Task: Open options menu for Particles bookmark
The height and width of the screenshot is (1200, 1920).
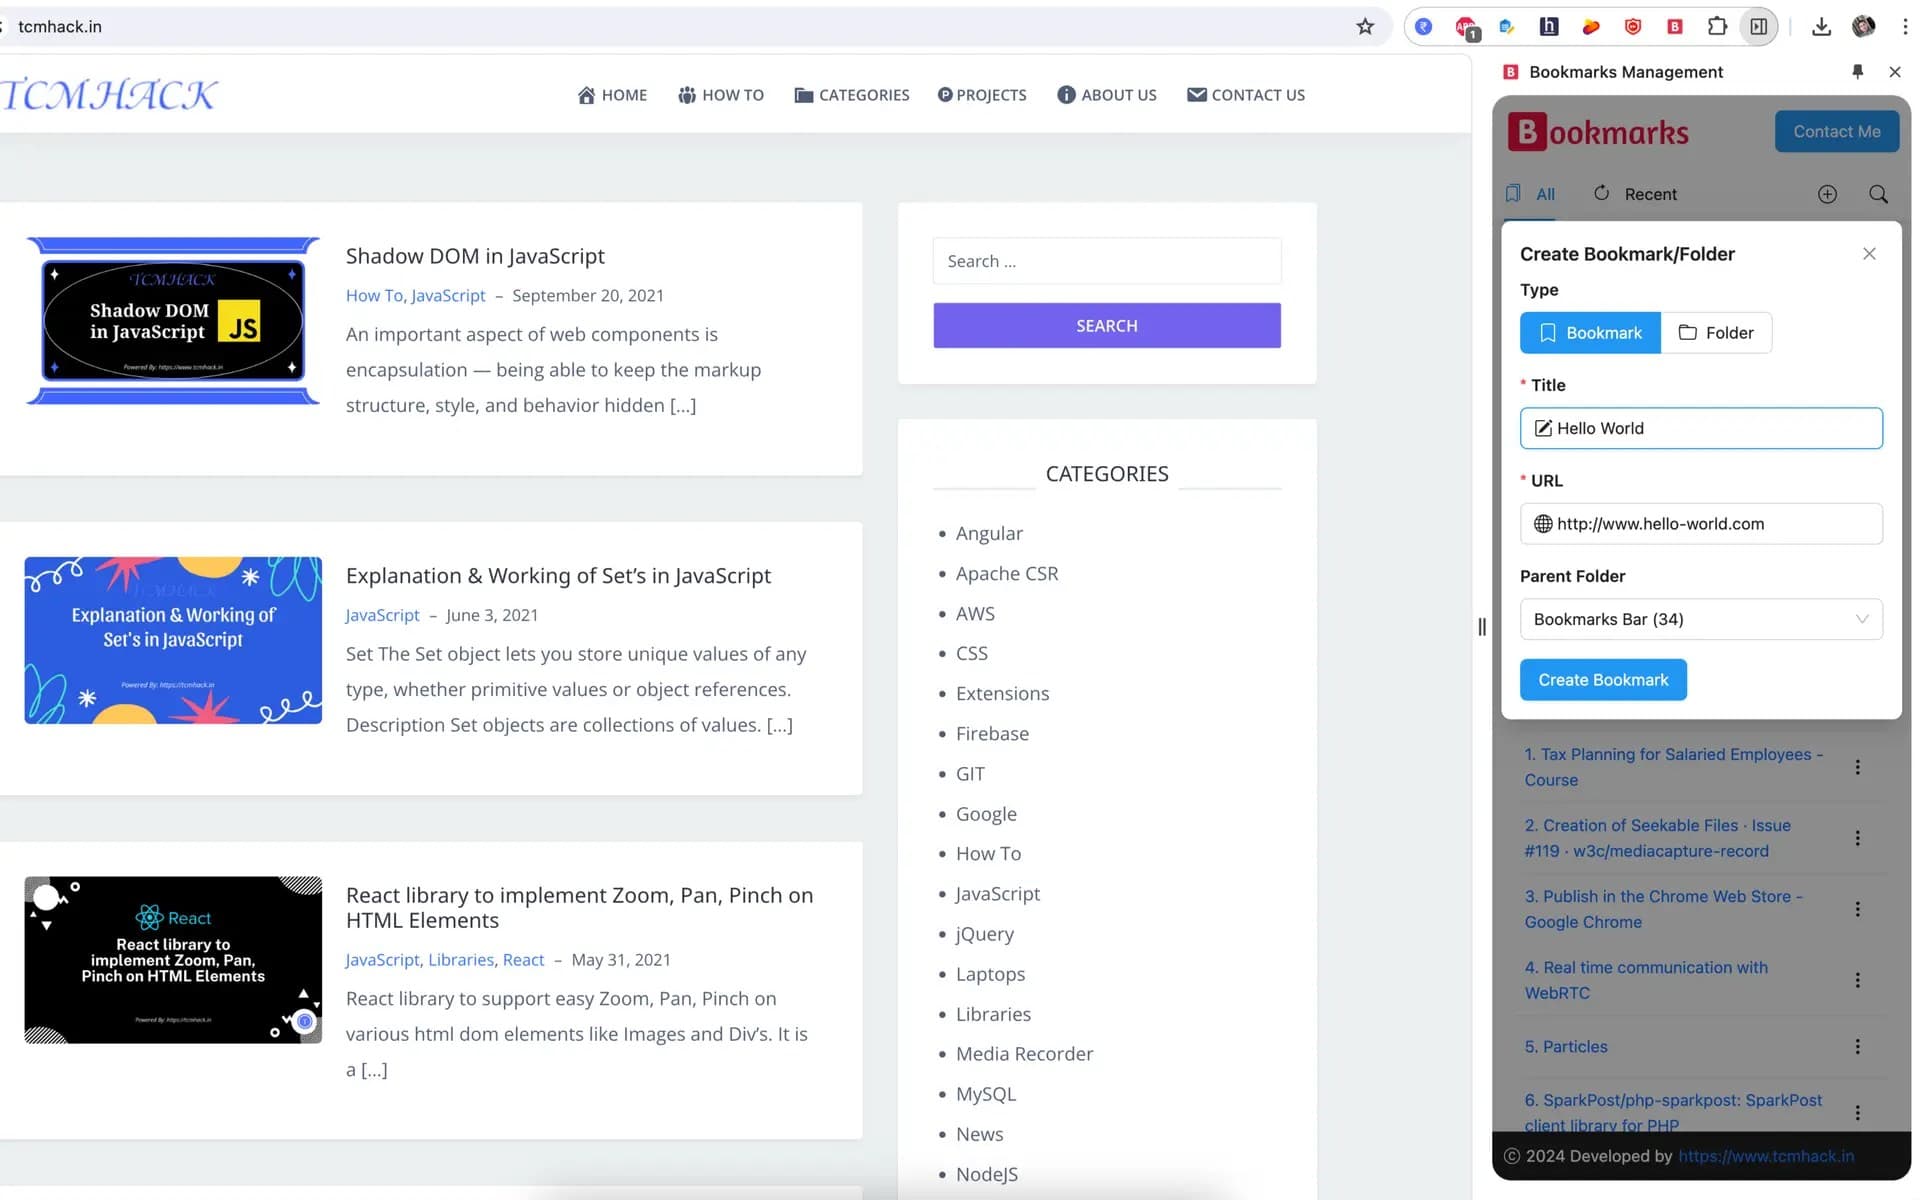Action: pyautogui.click(x=1857, y=1046)
